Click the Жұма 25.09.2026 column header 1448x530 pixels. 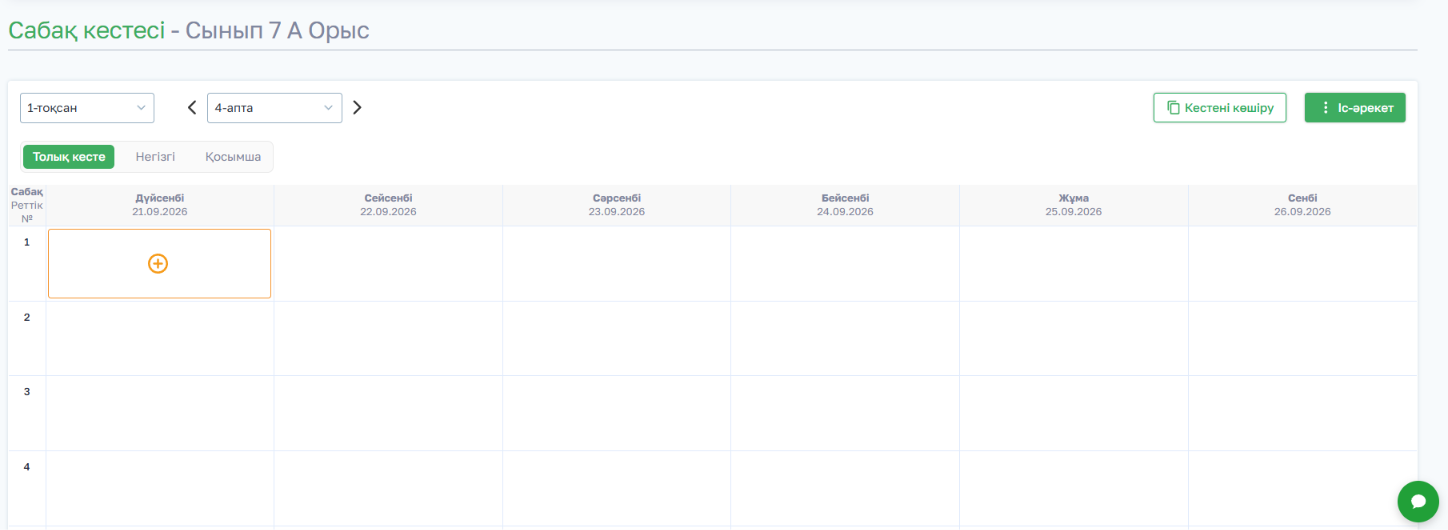point(1074,205)
